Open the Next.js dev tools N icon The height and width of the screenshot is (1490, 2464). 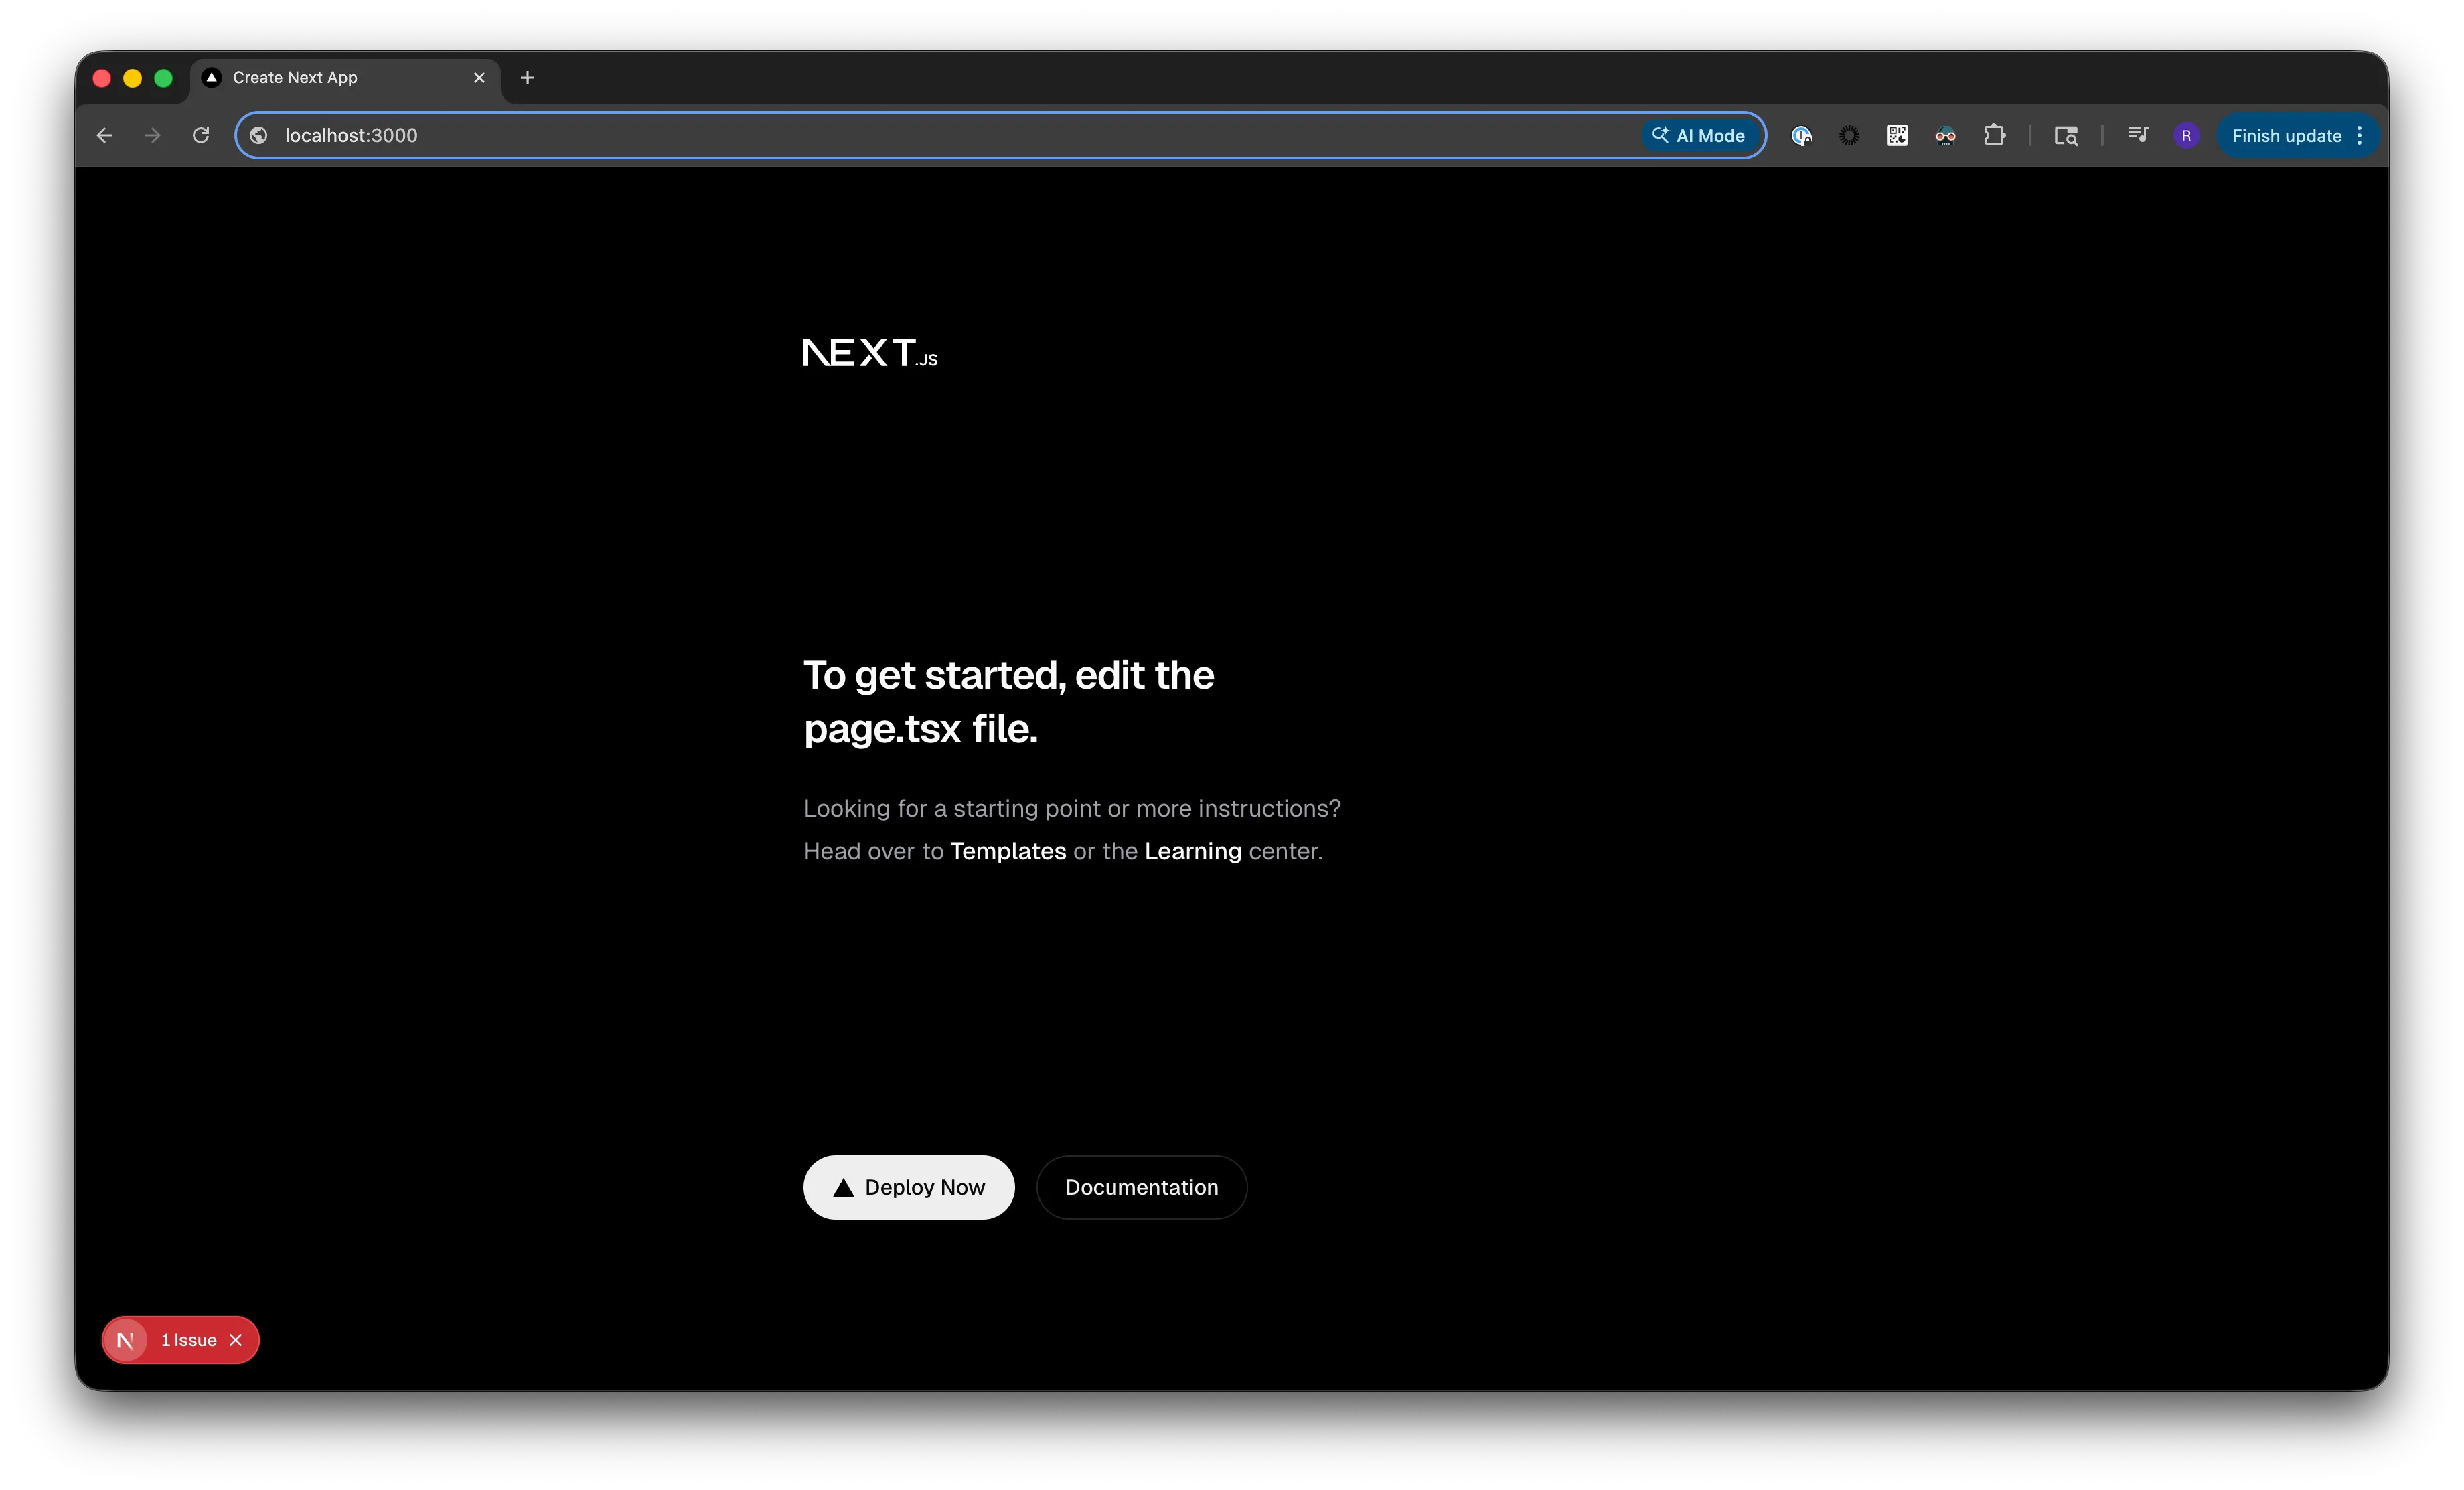125,1340
